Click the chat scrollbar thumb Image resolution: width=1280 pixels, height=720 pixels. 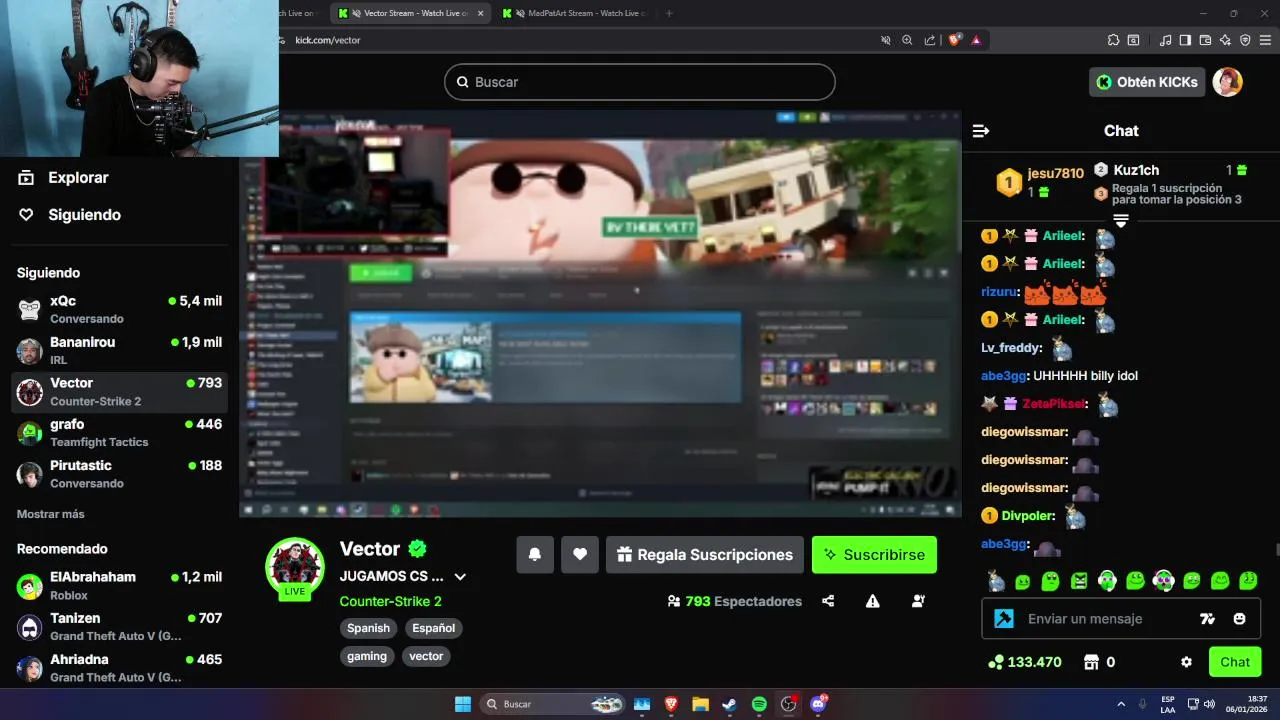(1276, 550)
